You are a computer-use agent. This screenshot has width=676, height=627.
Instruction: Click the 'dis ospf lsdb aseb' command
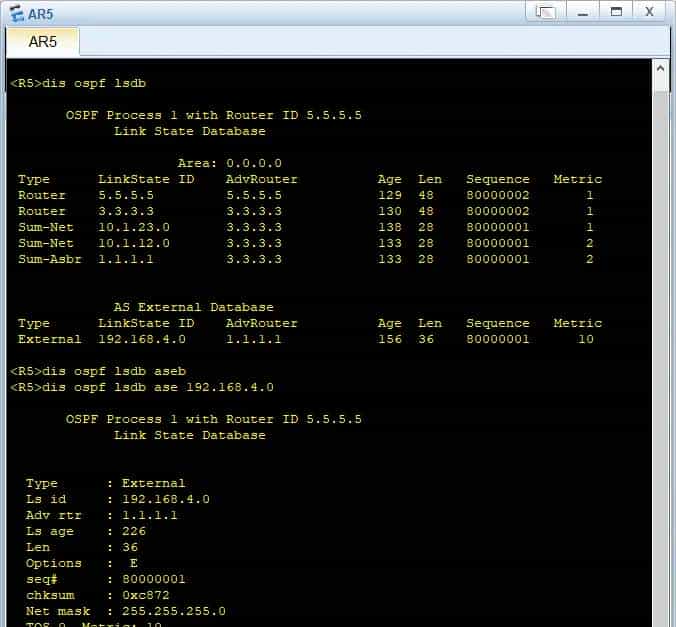[98, 371]
